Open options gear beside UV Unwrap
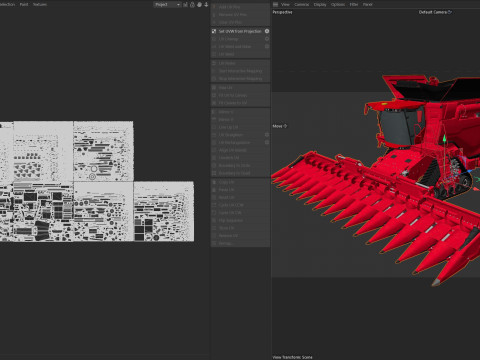The image size is (480, 360). coord(267,39)
